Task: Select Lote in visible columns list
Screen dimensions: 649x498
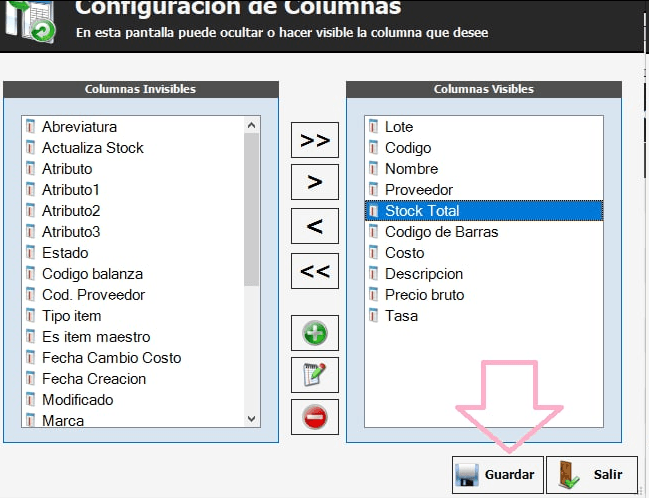Action: (x=398, y=127)
